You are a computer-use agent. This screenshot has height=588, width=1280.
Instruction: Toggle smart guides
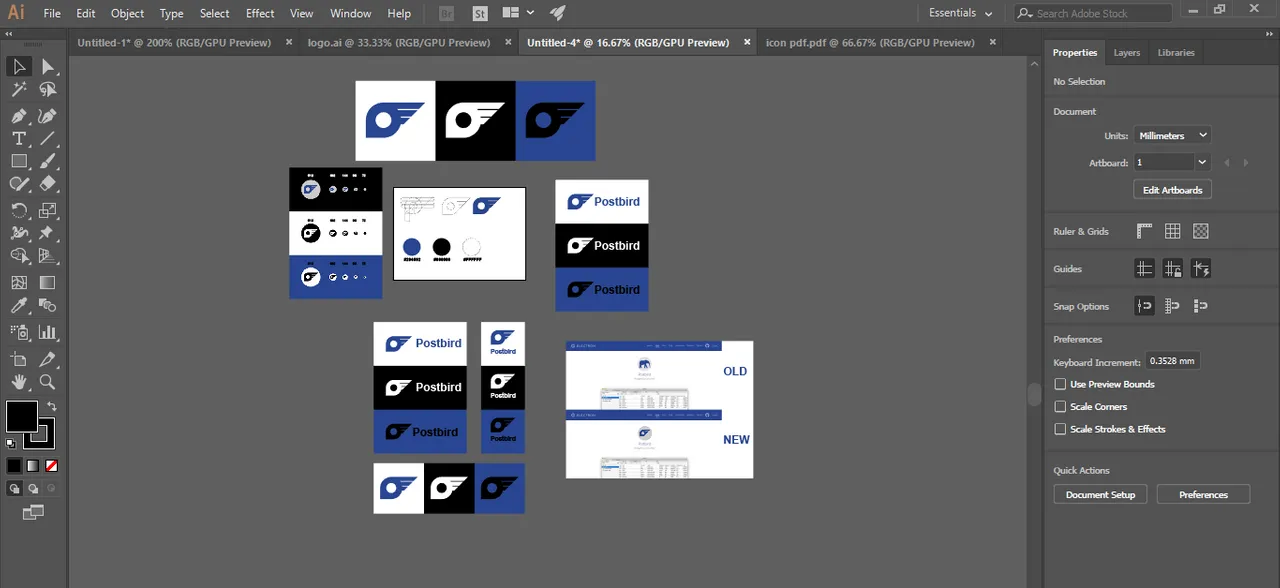[x=1201, y=268]
